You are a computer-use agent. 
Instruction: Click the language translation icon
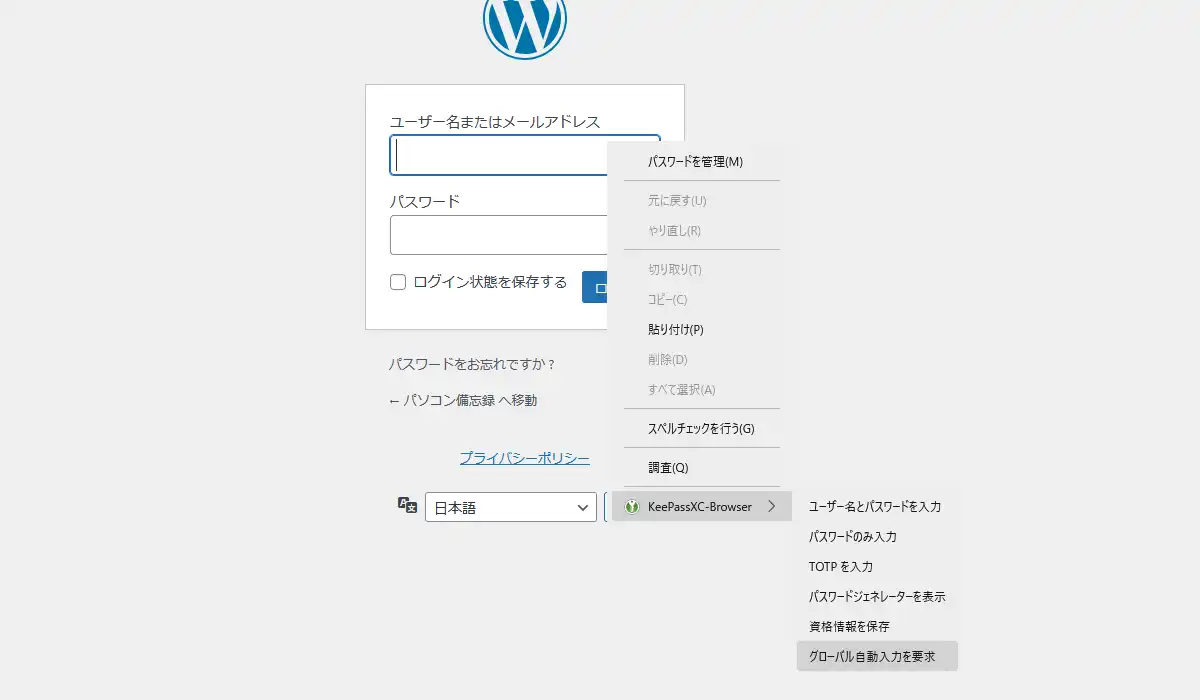[x=407, y=505]
